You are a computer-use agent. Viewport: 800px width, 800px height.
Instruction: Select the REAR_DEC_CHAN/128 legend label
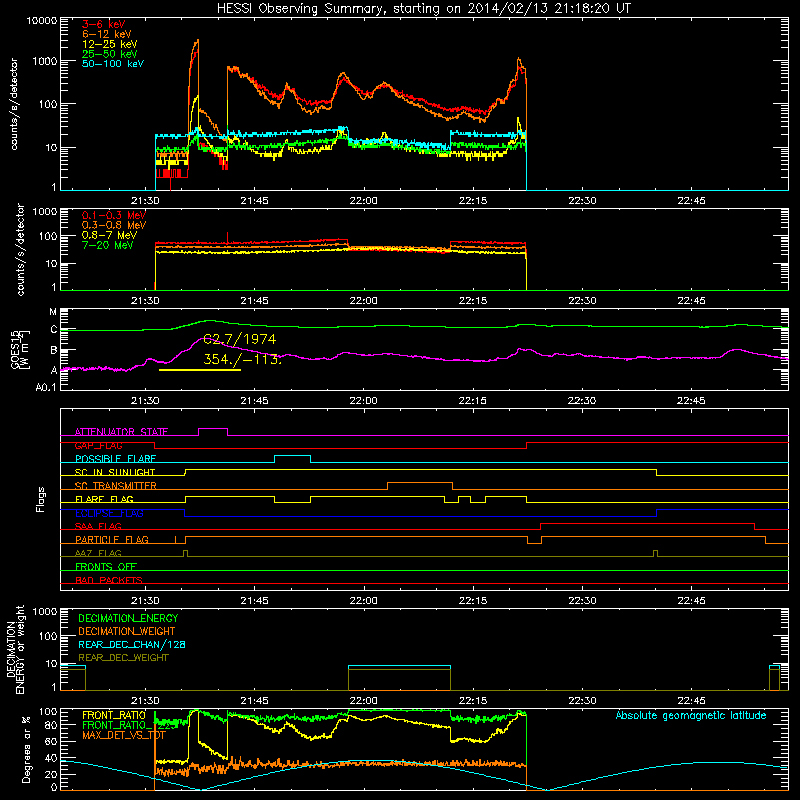click(x=132, y=644)
